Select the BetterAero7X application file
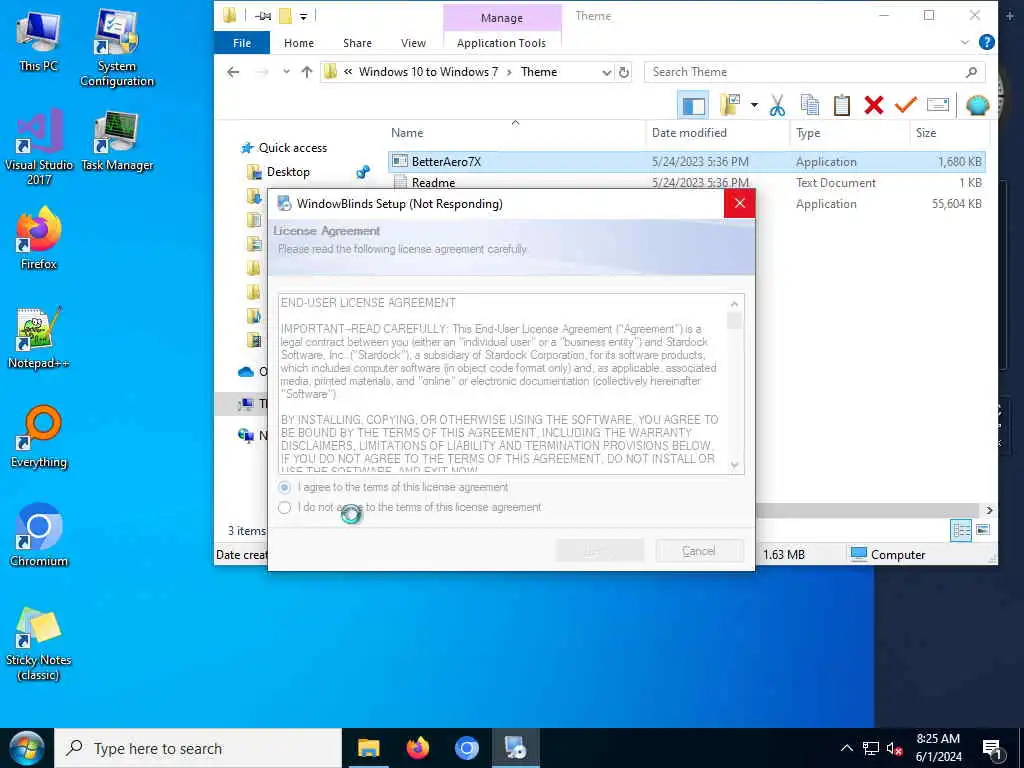The height and width of the screenshot is (768, 1024). click(686, 161)
